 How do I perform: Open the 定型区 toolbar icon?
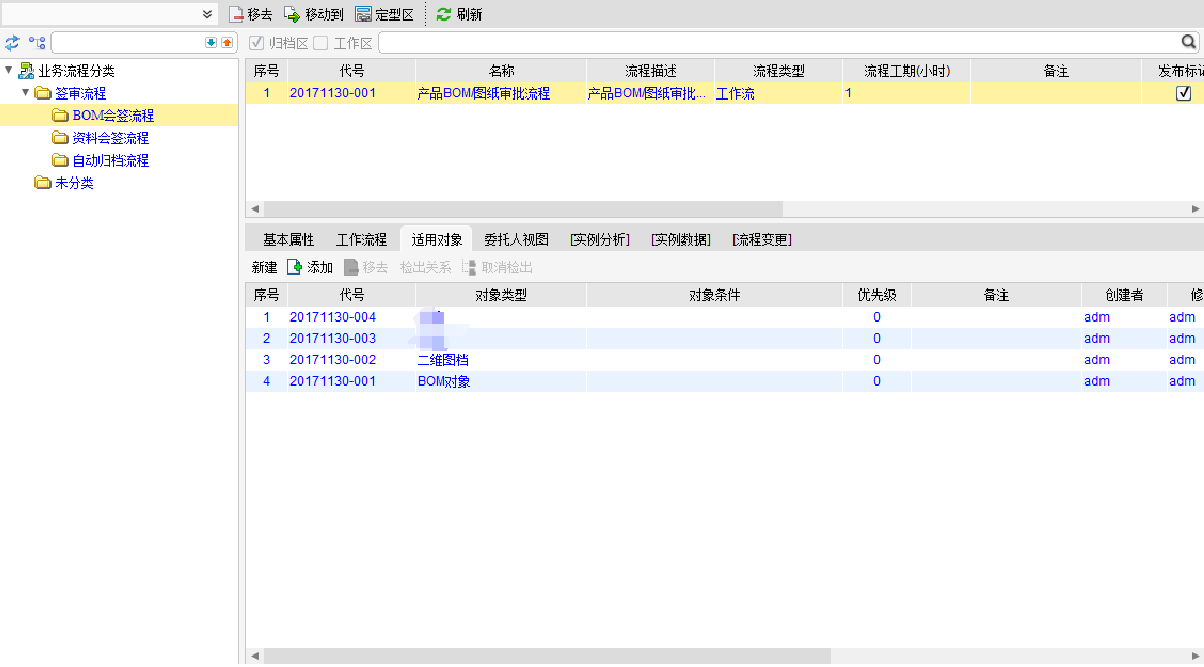[364, 15]
